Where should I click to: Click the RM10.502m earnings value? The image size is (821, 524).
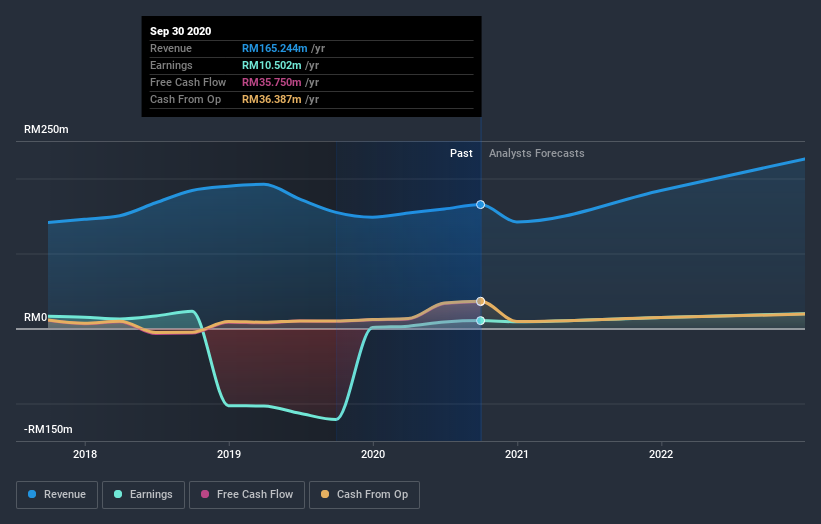coord(272,65)
